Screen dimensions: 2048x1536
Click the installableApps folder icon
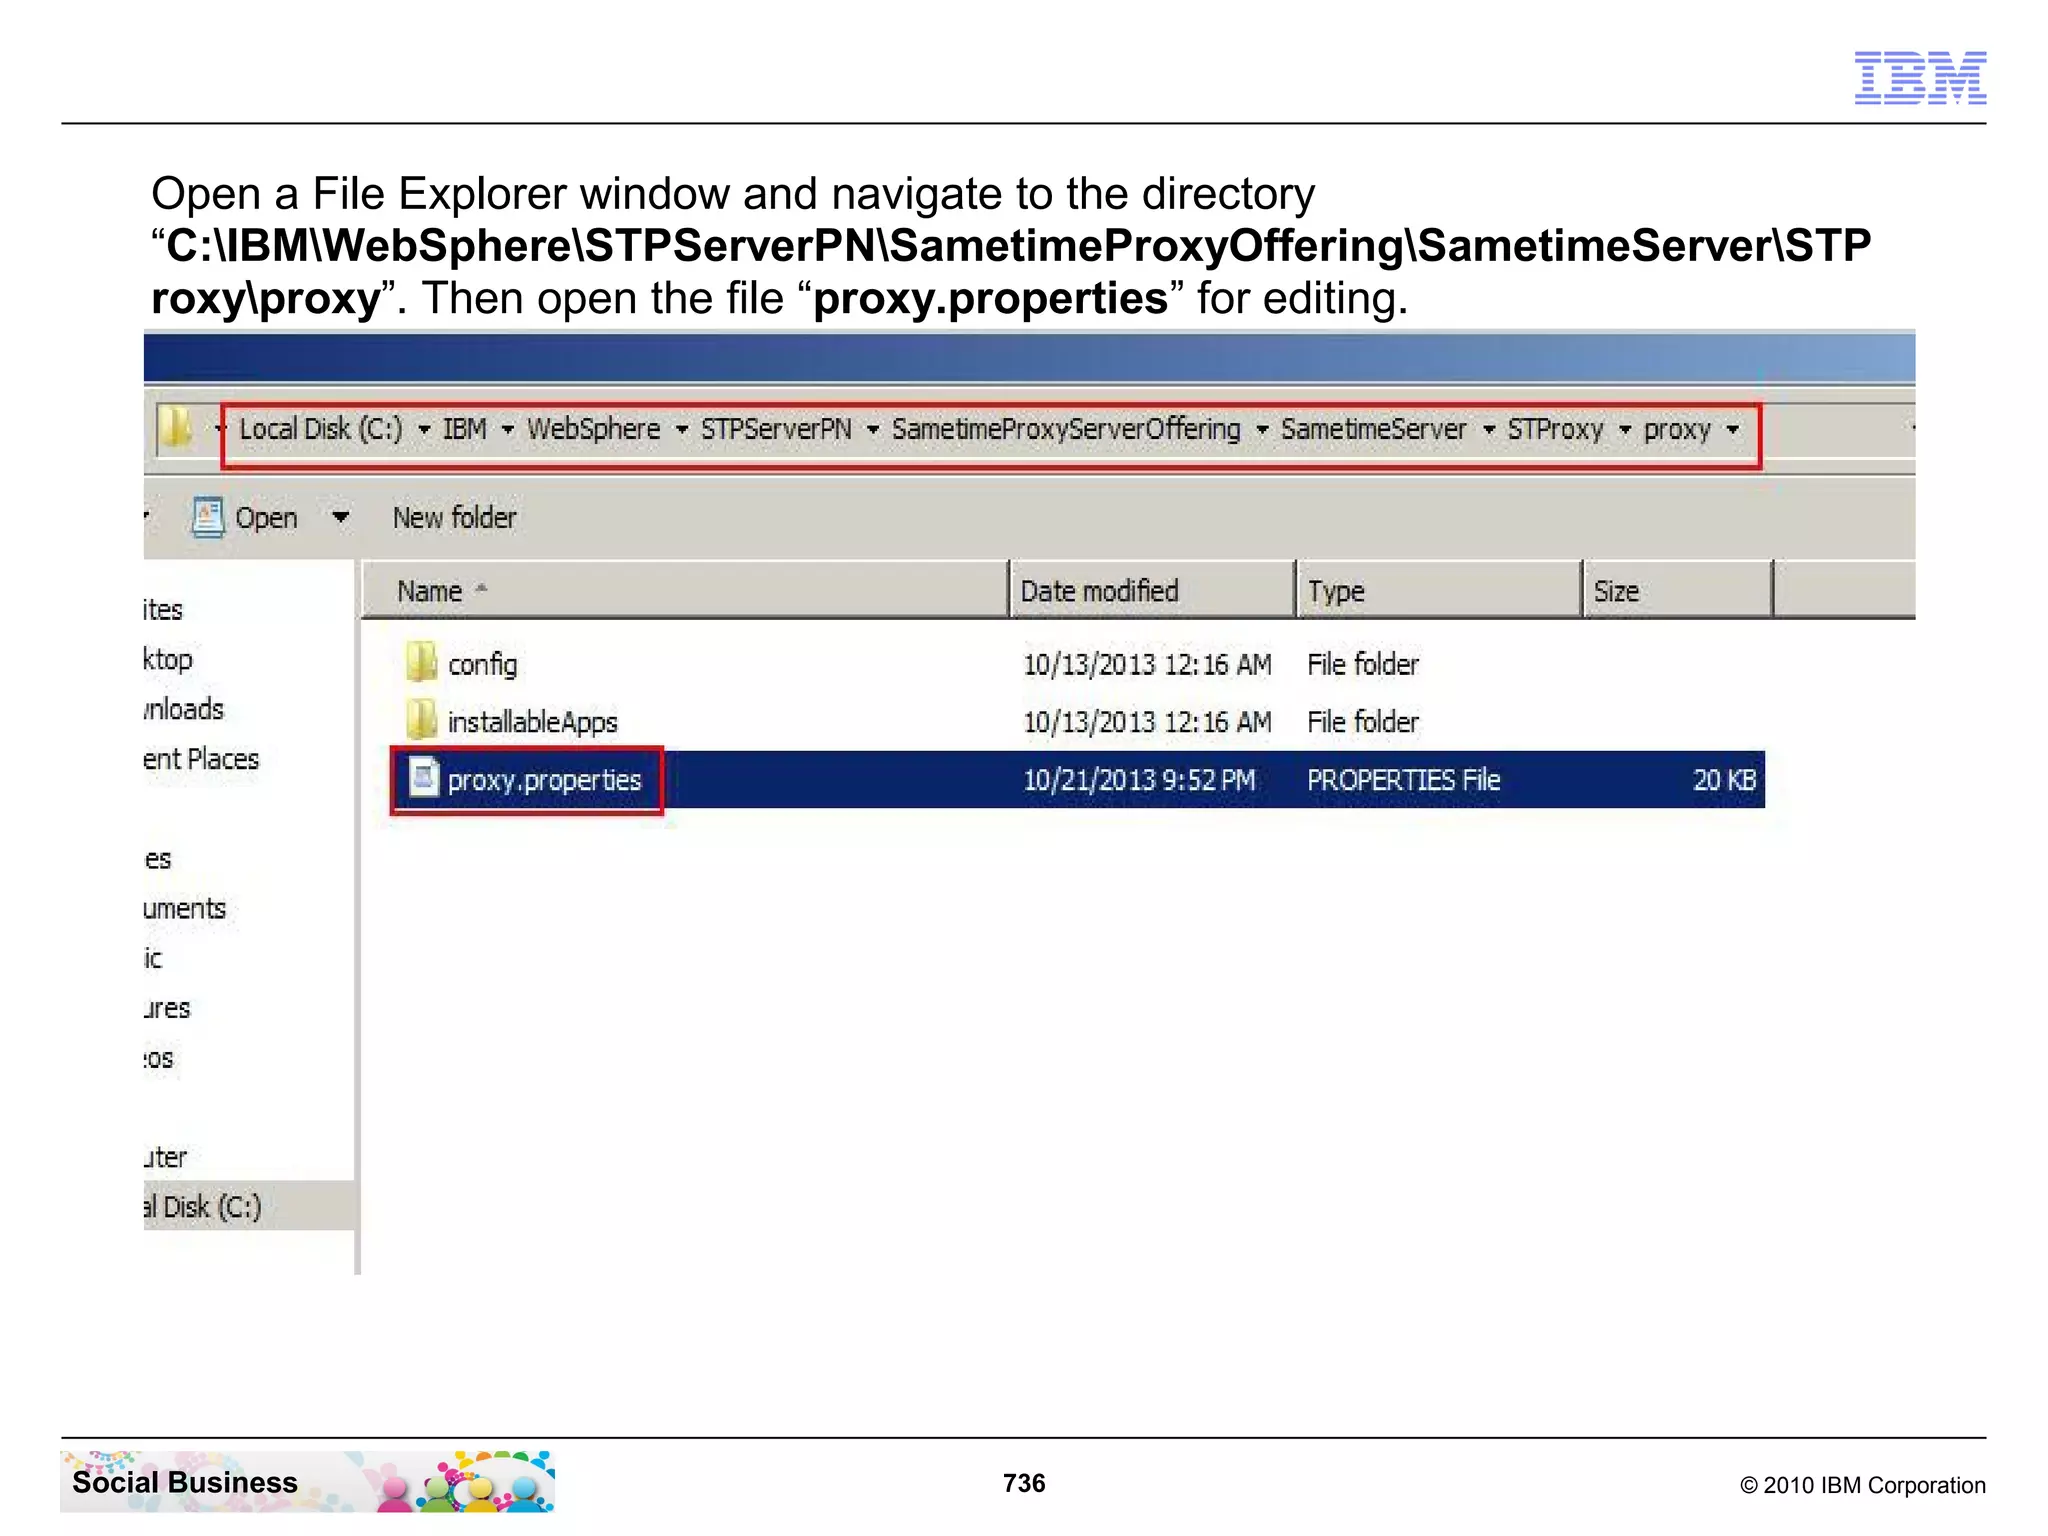(x=421, y=720)
